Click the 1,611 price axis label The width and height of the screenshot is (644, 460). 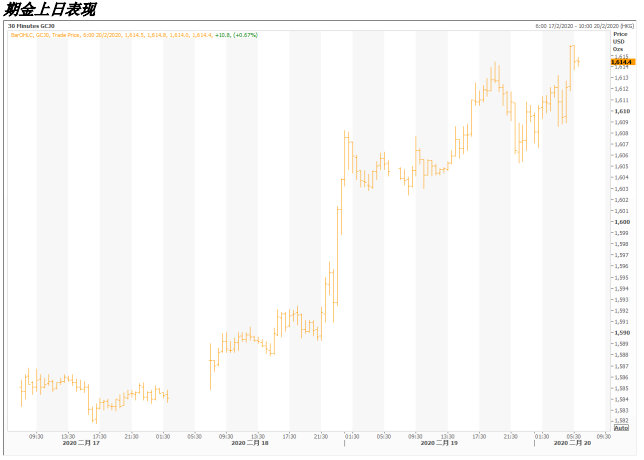pos(621,100)
